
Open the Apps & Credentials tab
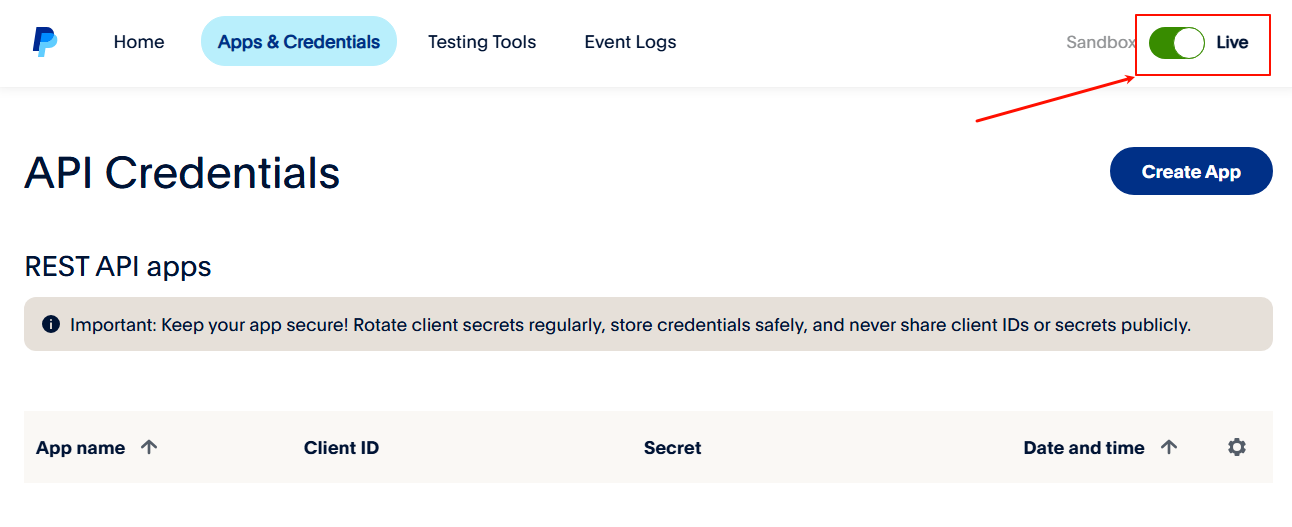(x=299, y=42)
